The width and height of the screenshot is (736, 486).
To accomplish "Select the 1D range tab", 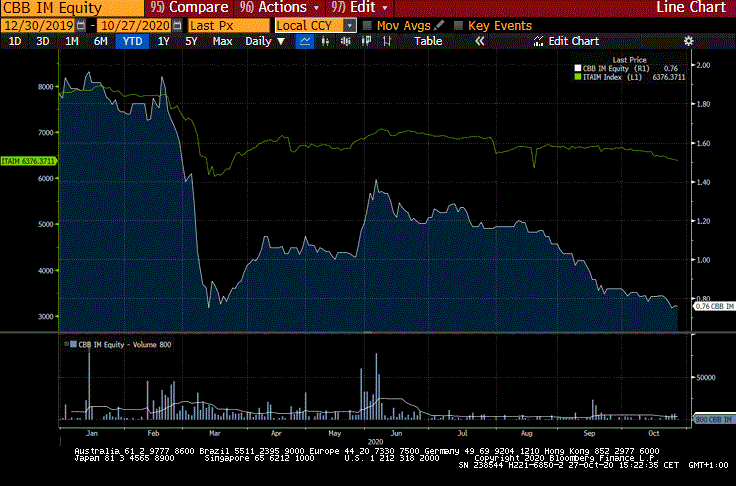I will (x=15, y=41).
